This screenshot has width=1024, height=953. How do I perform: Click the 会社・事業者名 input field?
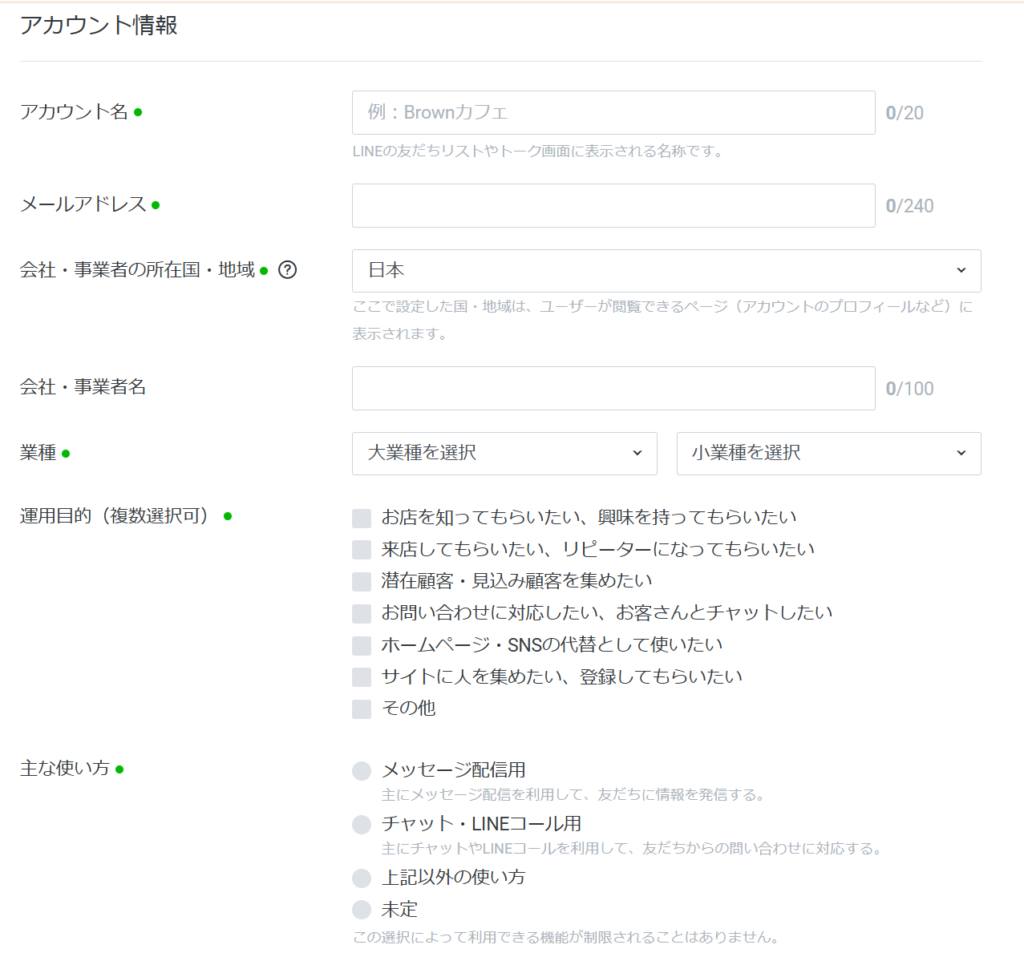[613, 388]
